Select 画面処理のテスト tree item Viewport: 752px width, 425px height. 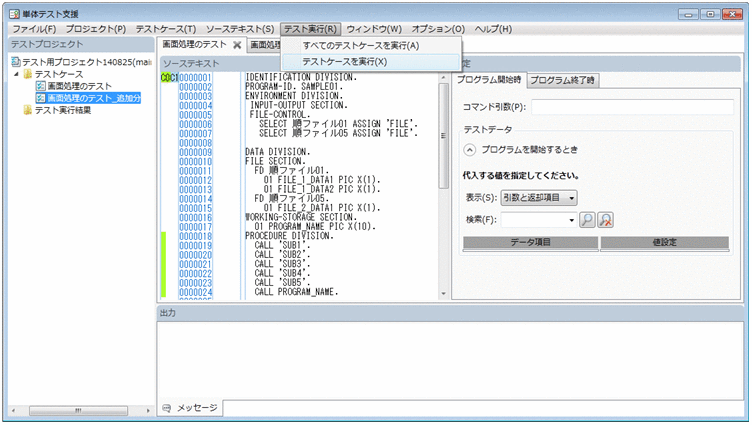pyautogui.click(x=80, y=86)
